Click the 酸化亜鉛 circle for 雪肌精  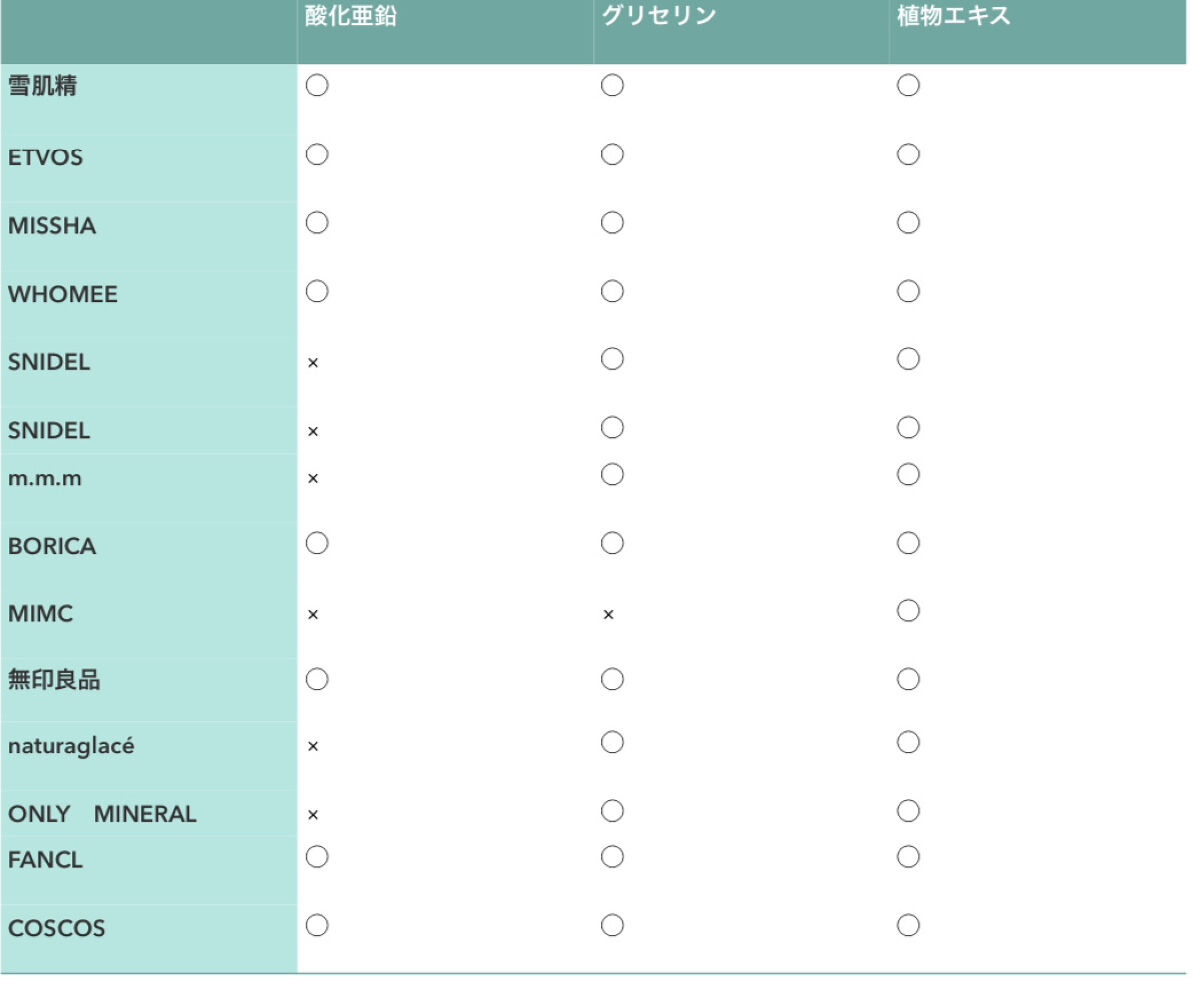317,86
